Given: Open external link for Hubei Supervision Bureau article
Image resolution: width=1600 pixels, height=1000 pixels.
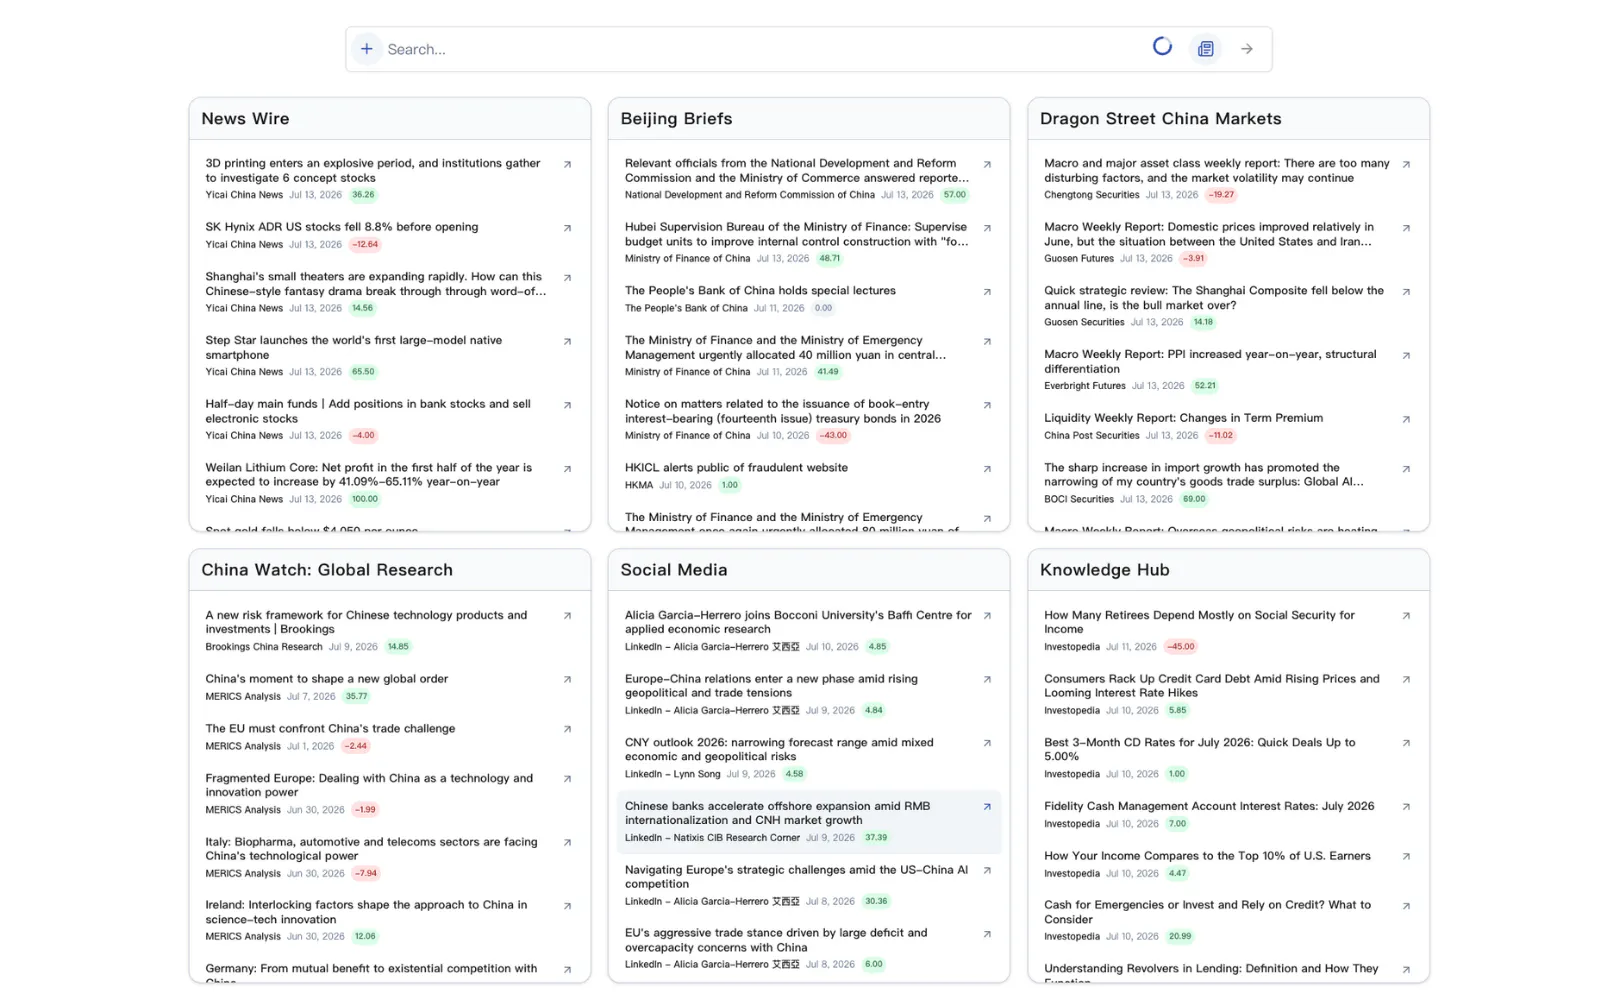Looking at the screenshot, I should click(987, 229).
